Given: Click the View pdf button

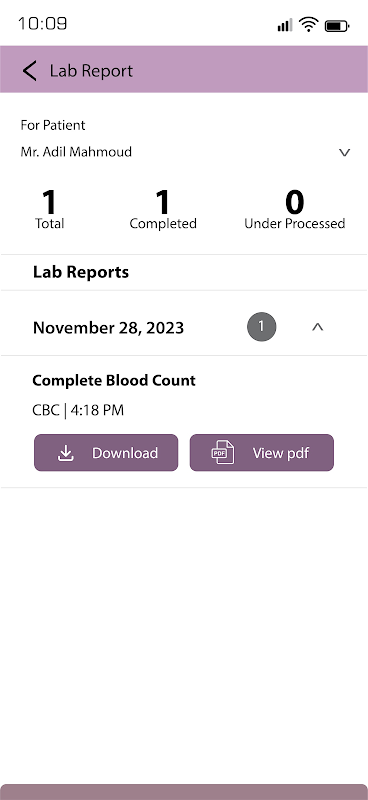Looking at the screenshot, I should click(262, 453).
